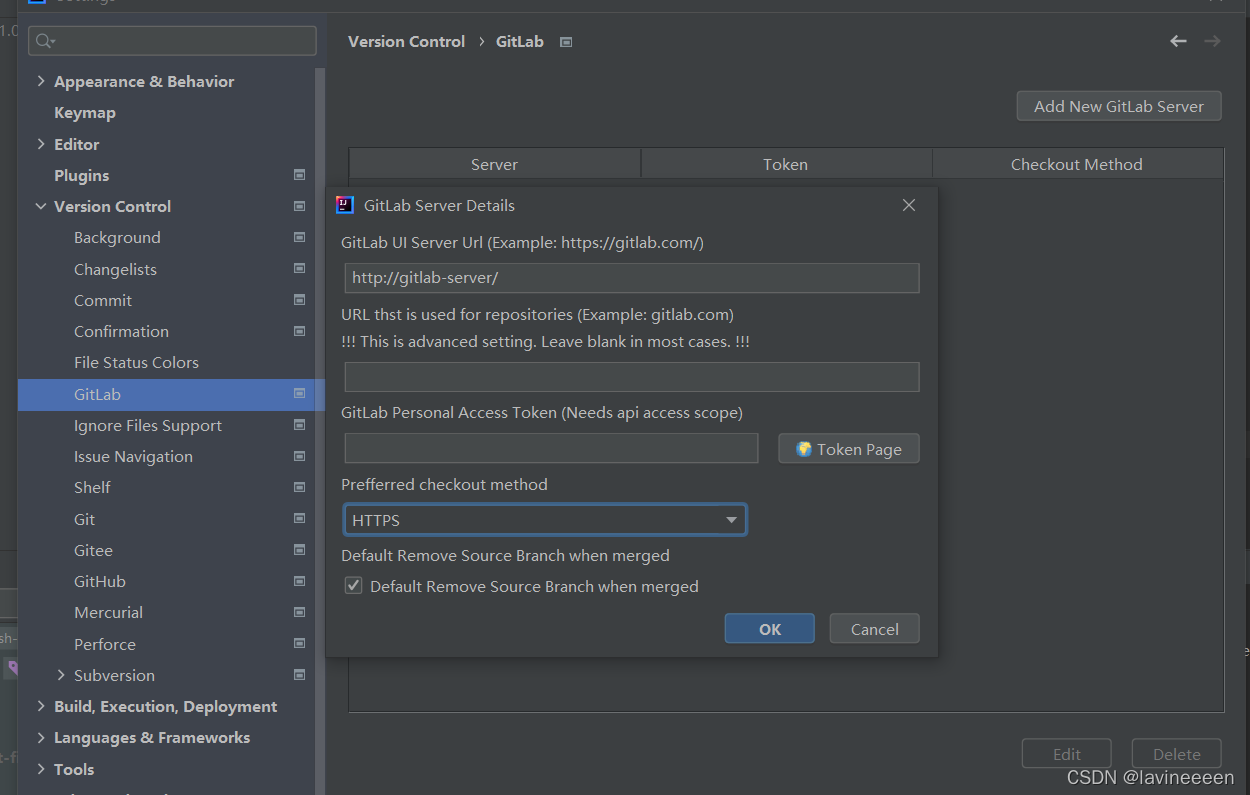
Task: Focus the repositories URL field
Action: 632,377
